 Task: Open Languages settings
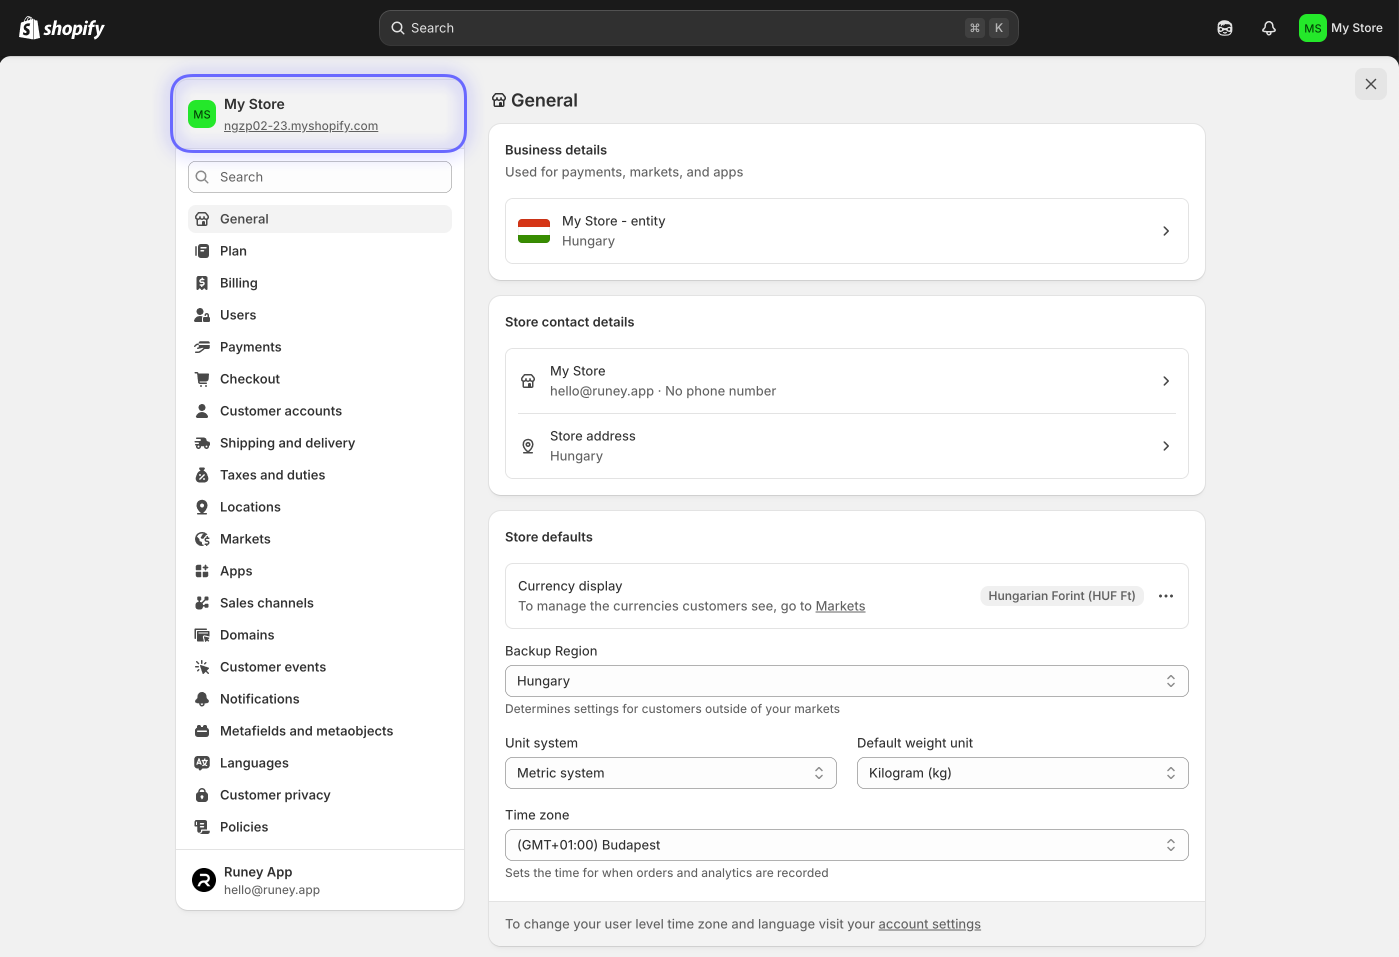[x=320, y=763]
